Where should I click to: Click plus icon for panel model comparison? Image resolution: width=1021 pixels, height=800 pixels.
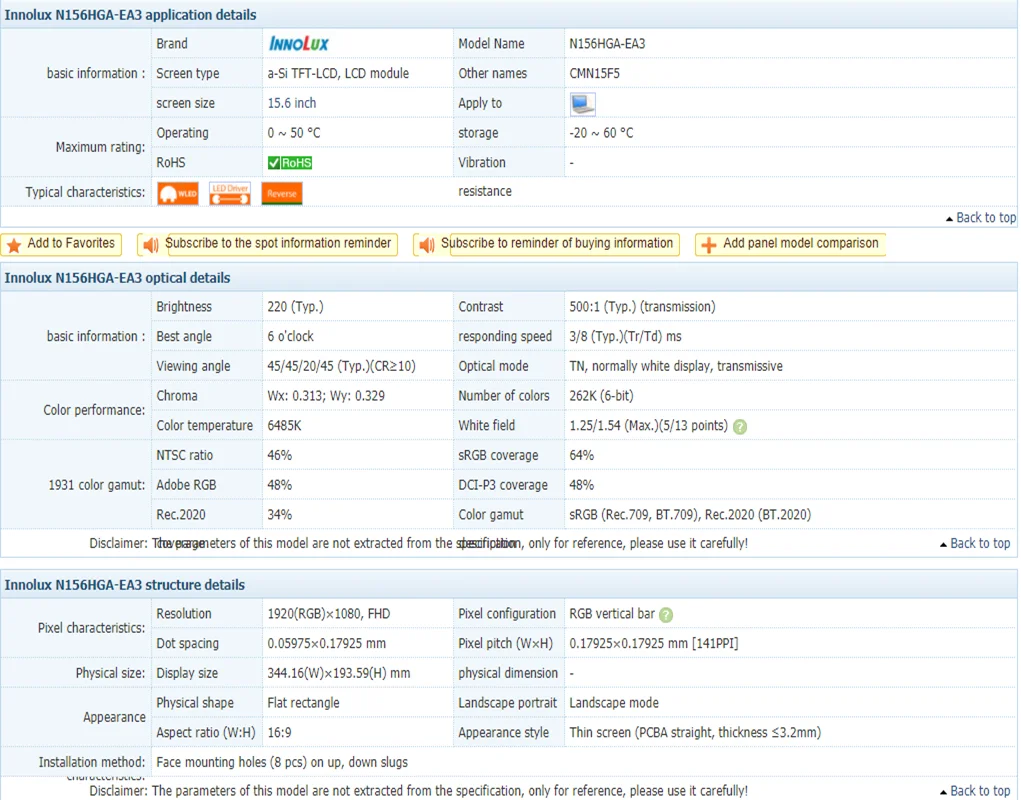click(708, 245)
